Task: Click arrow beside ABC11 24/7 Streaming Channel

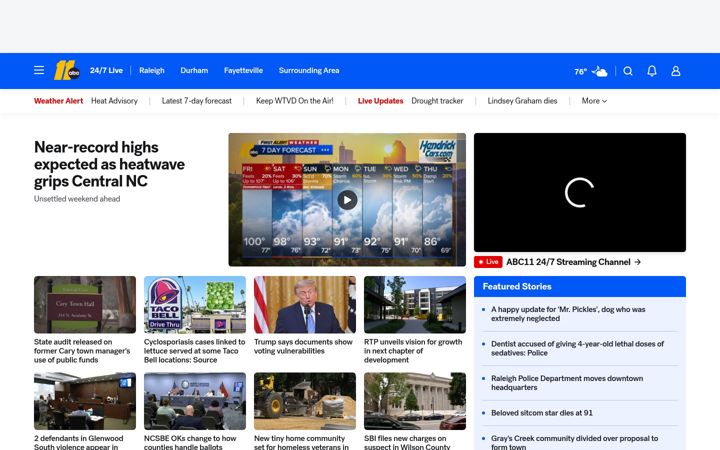Action: 637,262
